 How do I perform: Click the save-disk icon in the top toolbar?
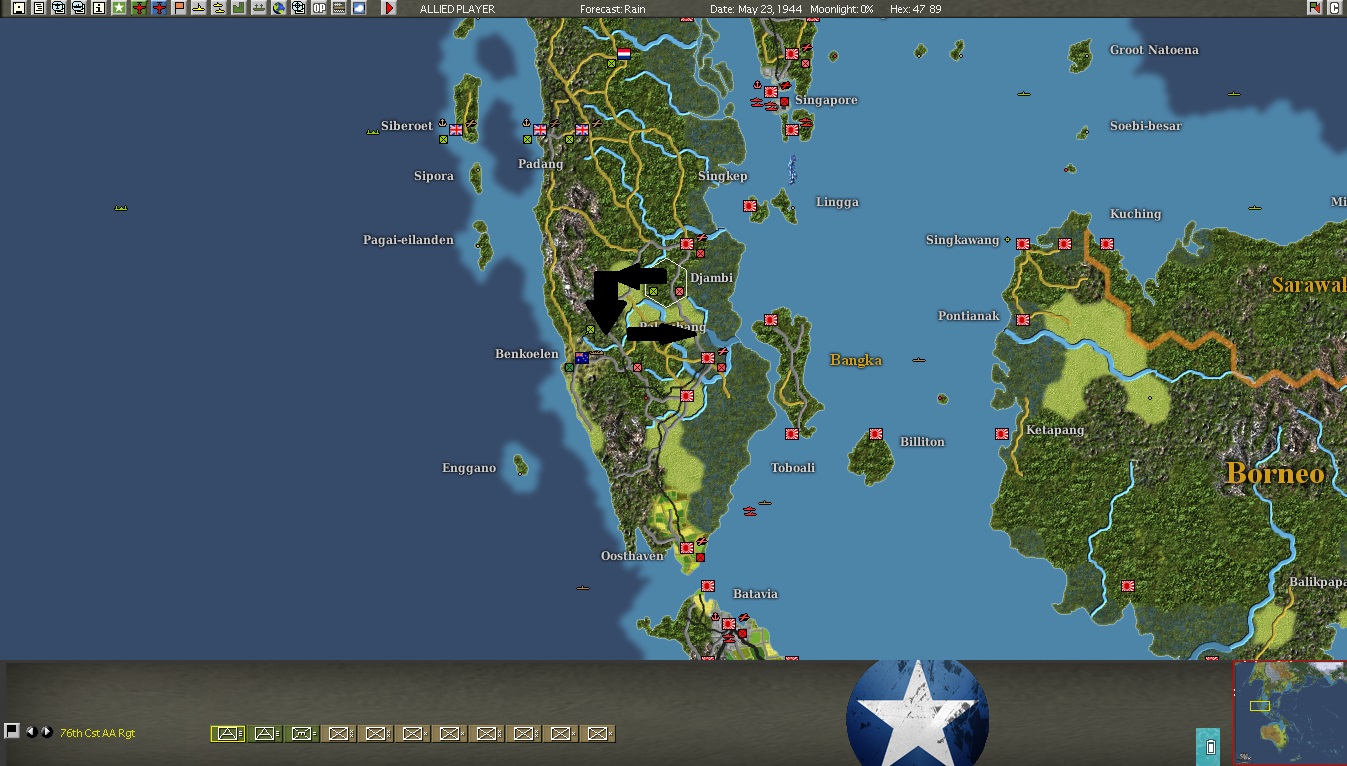click(x=19, y=8)
